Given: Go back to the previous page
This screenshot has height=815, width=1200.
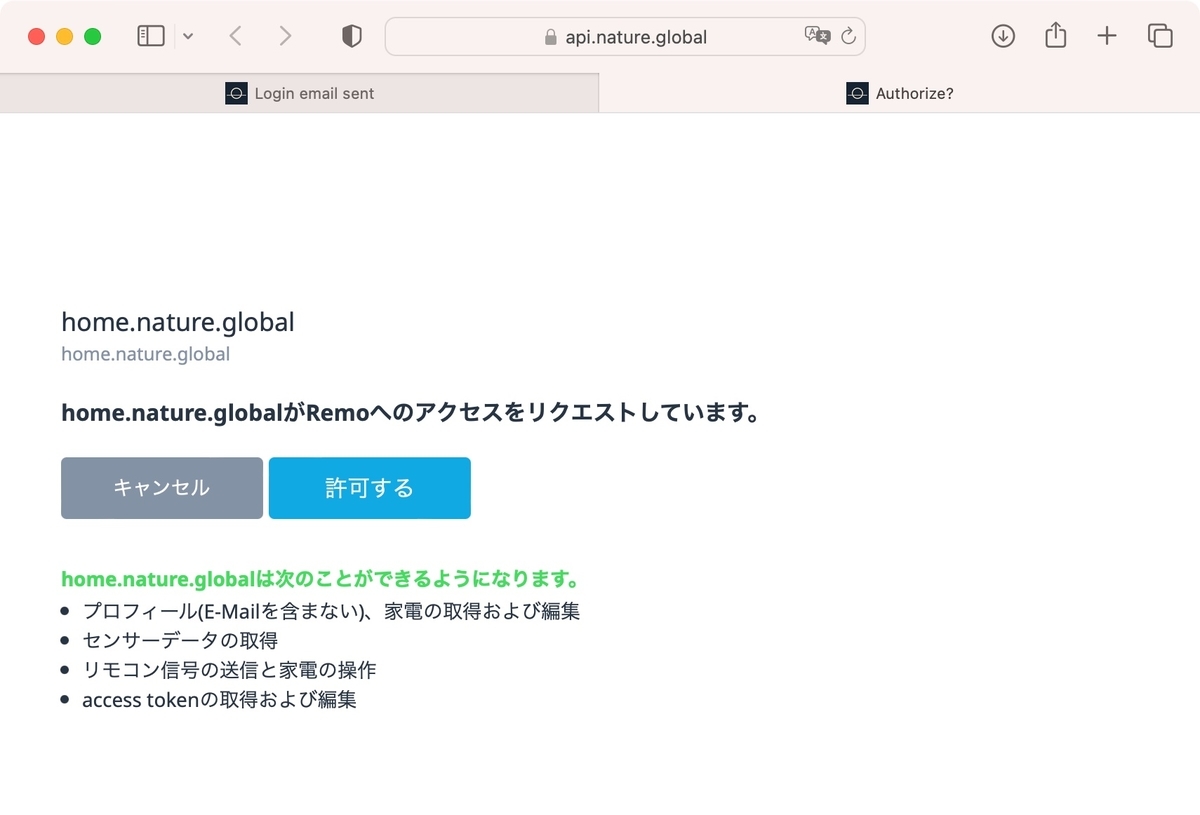Looking at the screenshot, I should pyautogui.click(x=236, y=37).
